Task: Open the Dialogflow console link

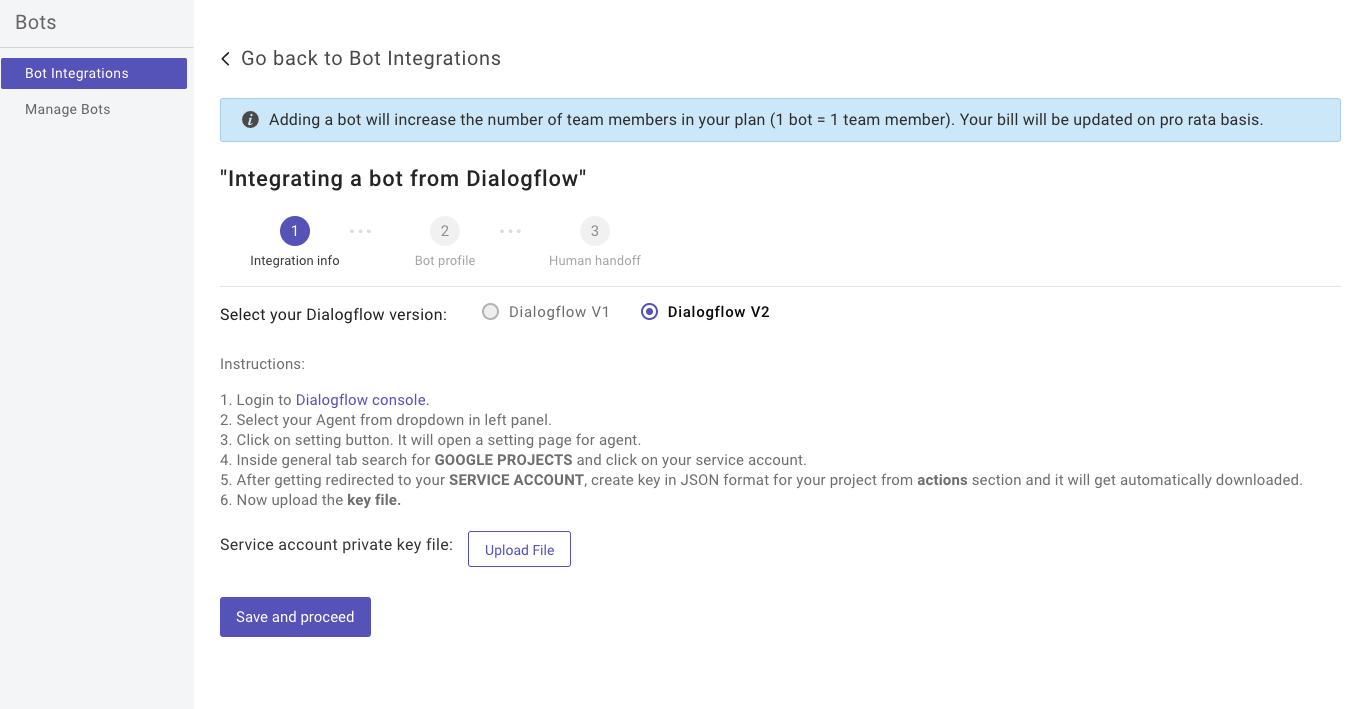Action: (x=361, y=400)
